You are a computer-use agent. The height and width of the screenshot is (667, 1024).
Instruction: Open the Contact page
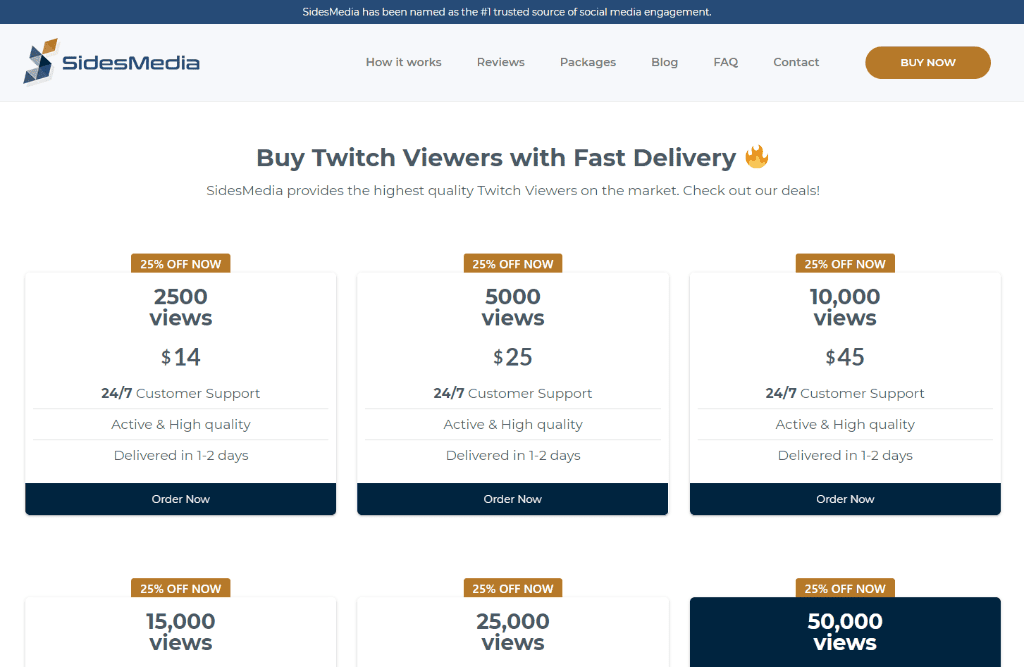[796, 62]
